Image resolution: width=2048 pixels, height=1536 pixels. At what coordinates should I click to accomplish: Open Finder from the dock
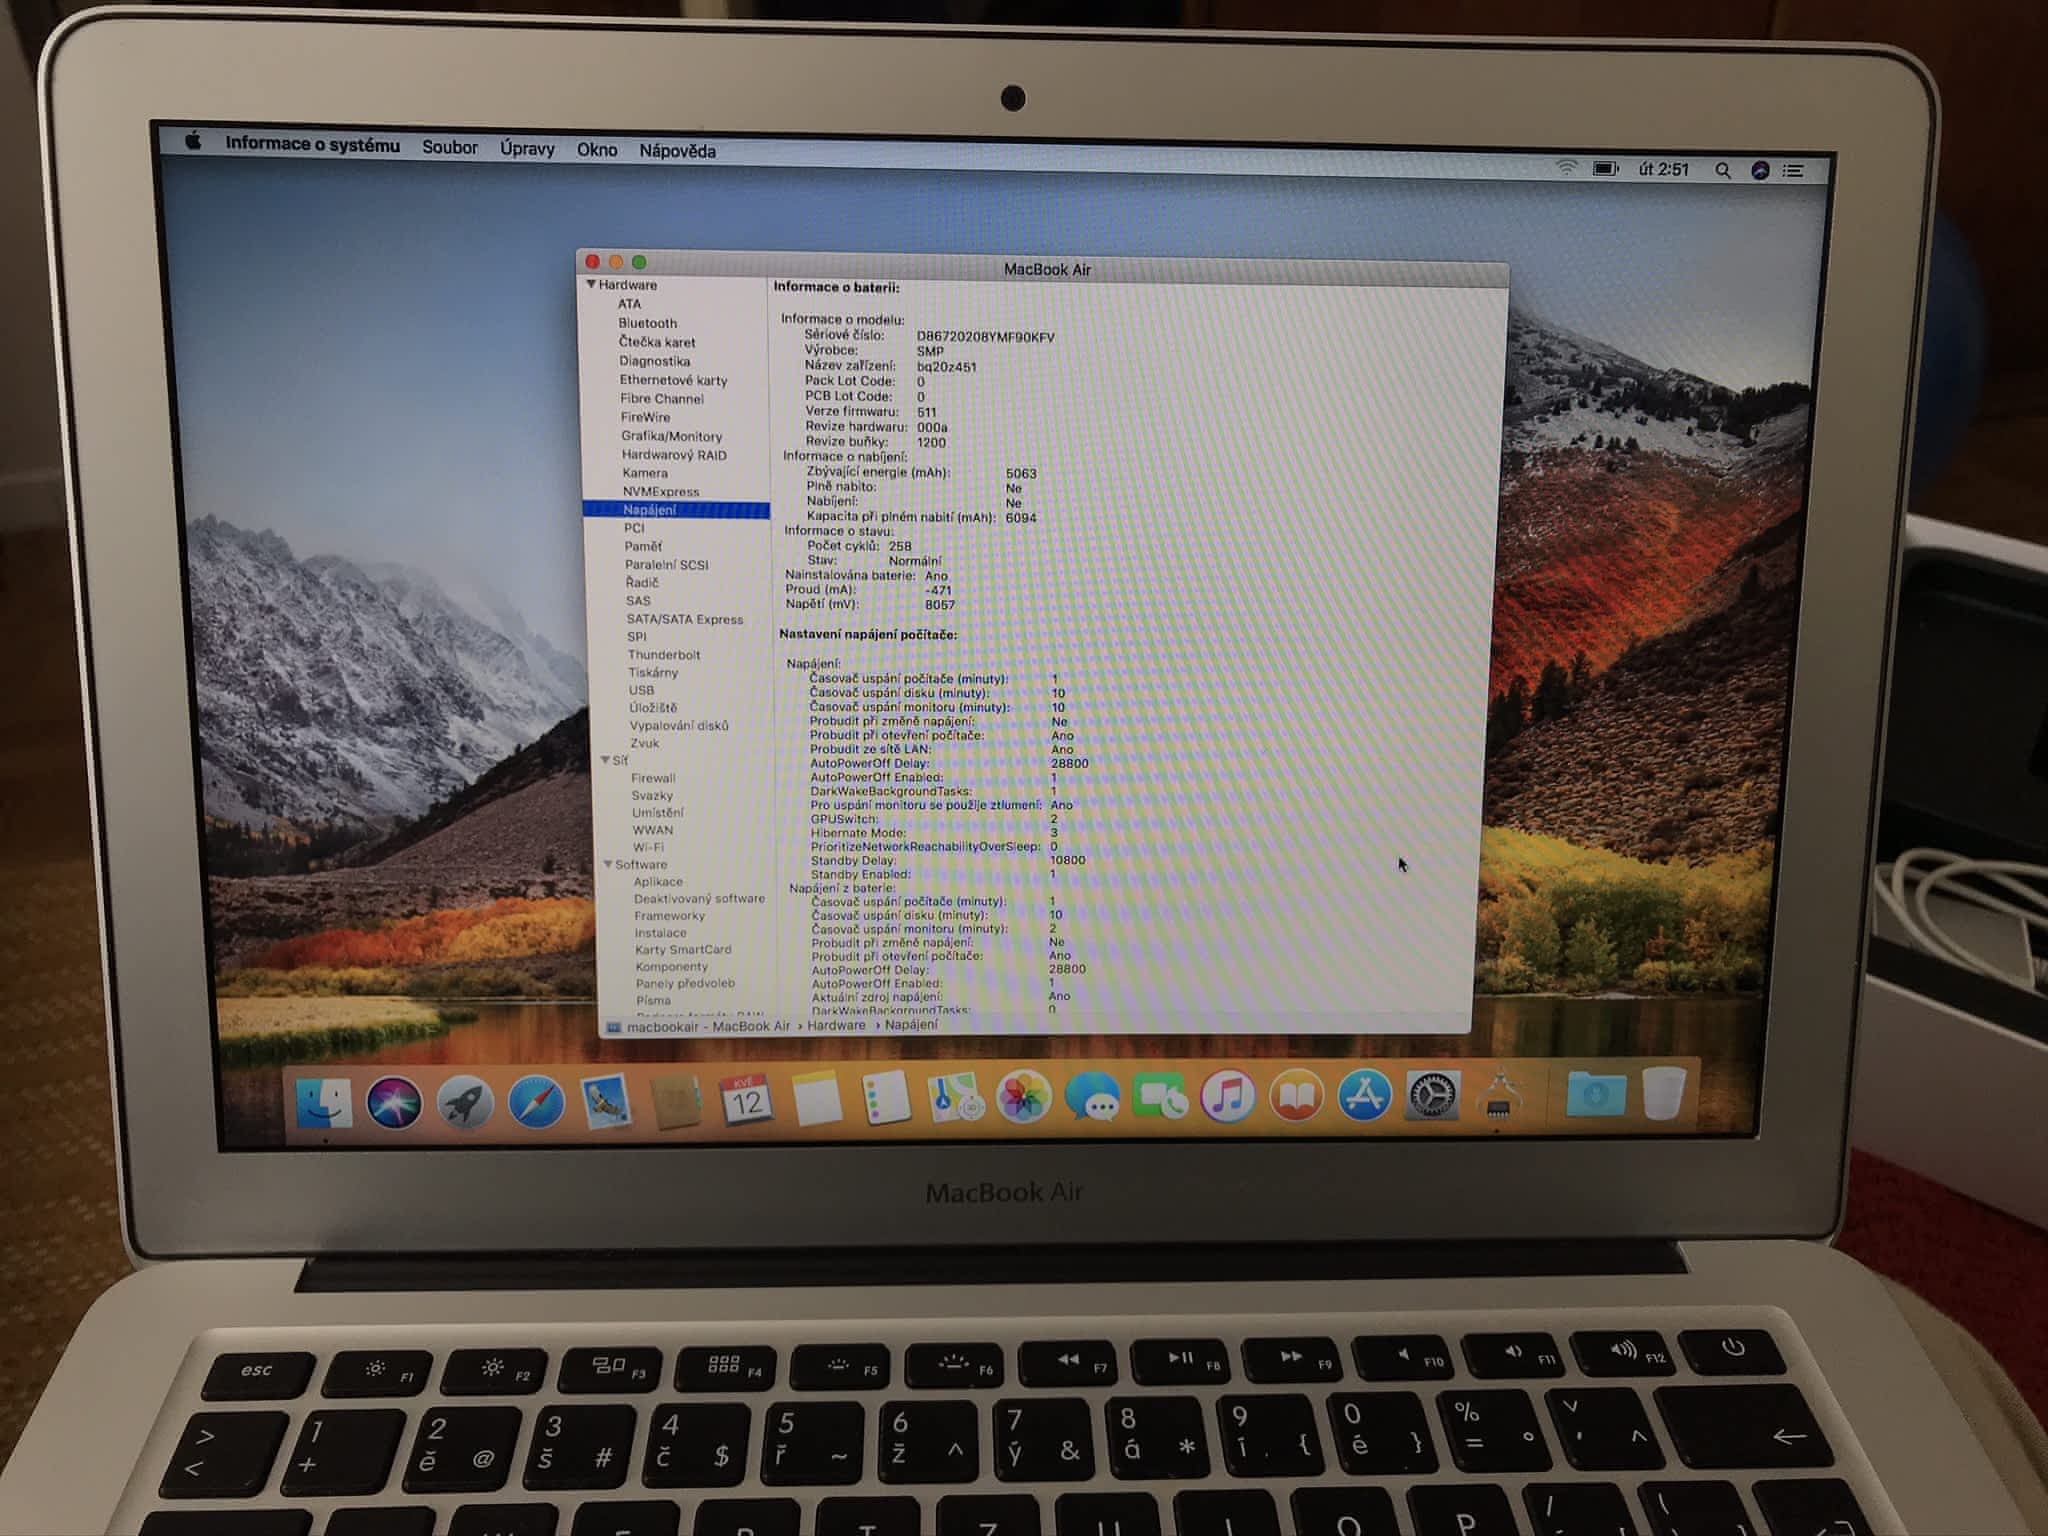click(324, 1104)
